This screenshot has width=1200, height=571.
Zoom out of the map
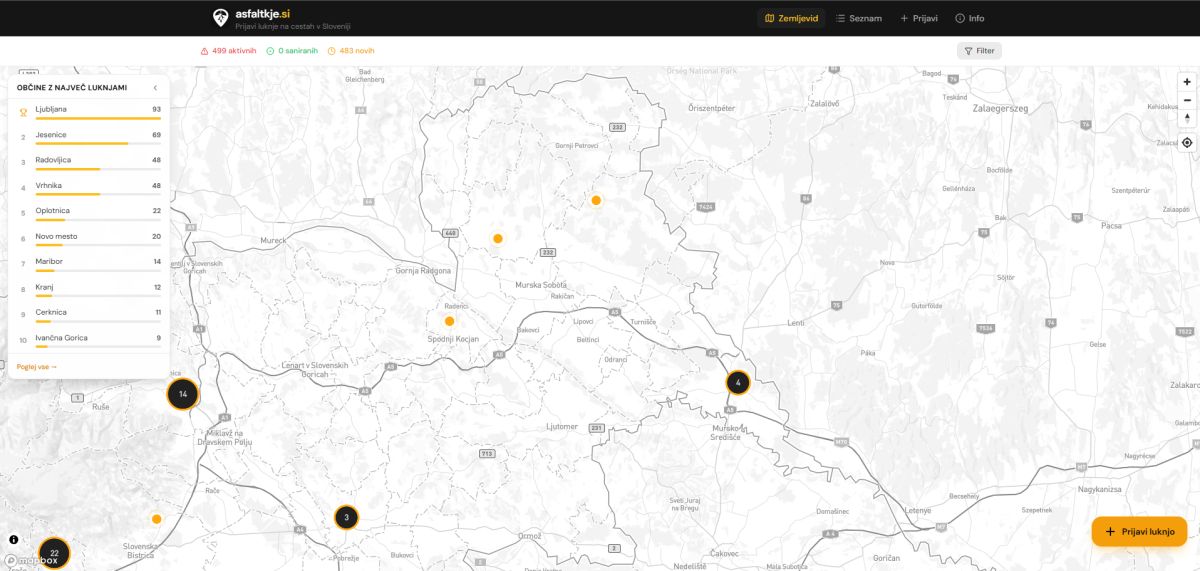(1187, 100)
